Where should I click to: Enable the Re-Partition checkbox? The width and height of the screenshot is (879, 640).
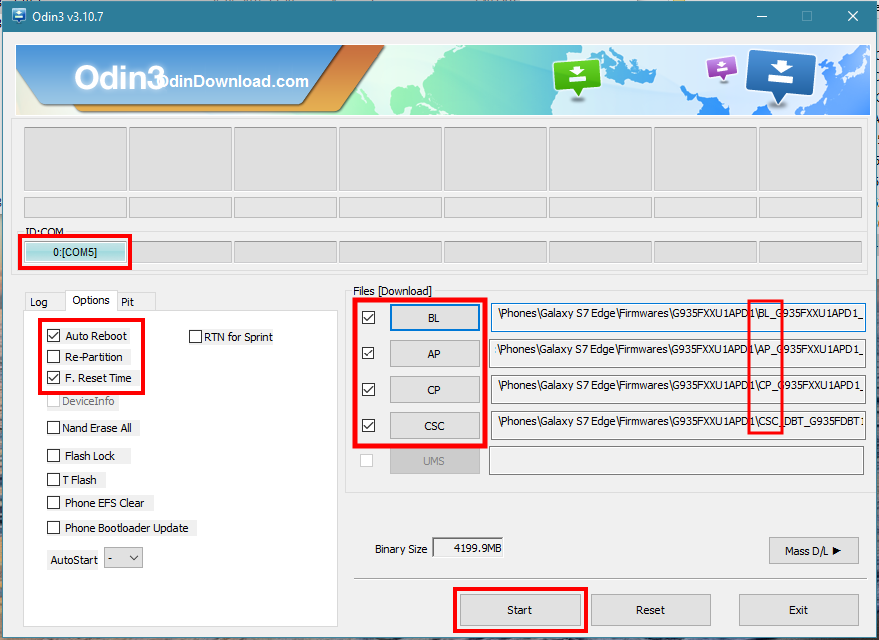(x=54, y=357)
